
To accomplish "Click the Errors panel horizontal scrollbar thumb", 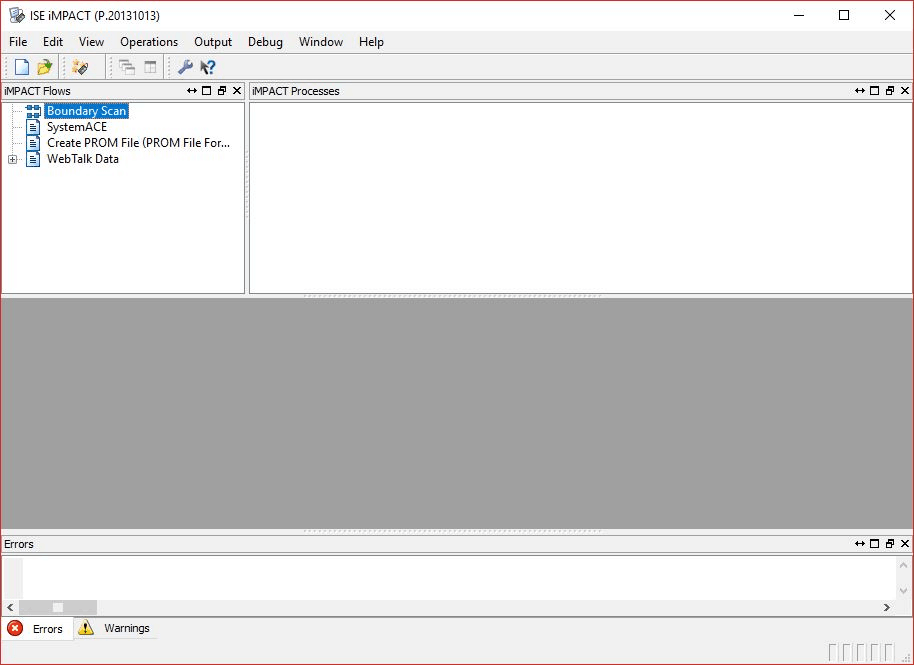I will pyautogui.click(x=58, y=607).
